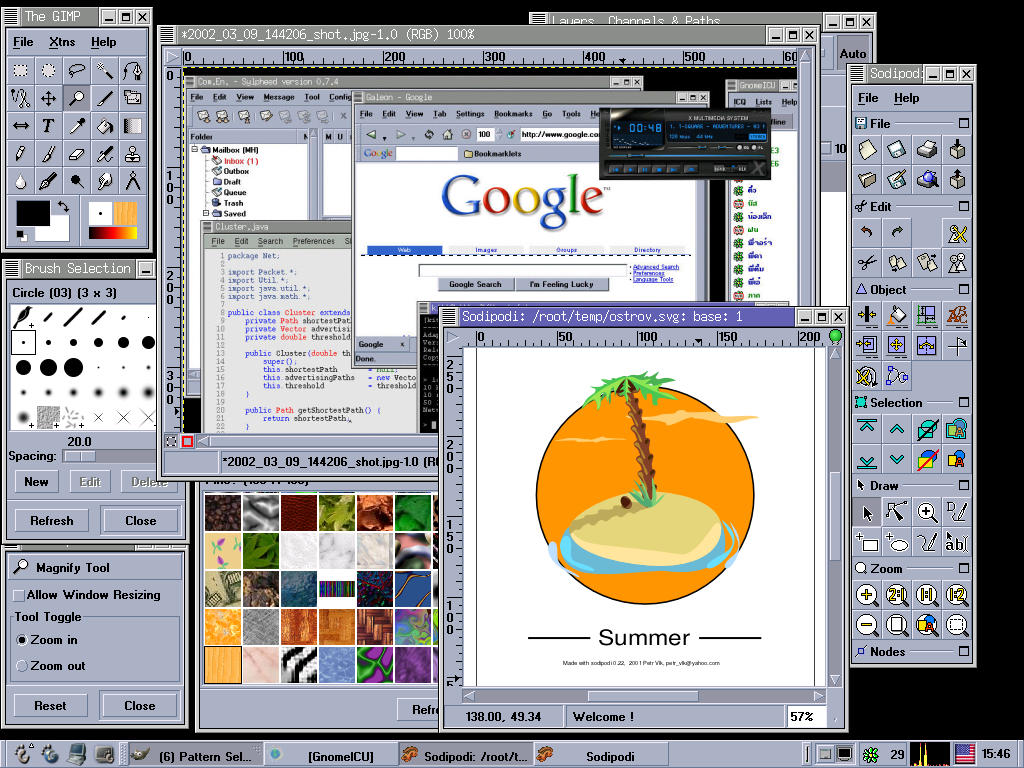1024x768 pixels.
Task: Select the Elliptical Select tool in GIMP
Action: click(x=48, y=70)
